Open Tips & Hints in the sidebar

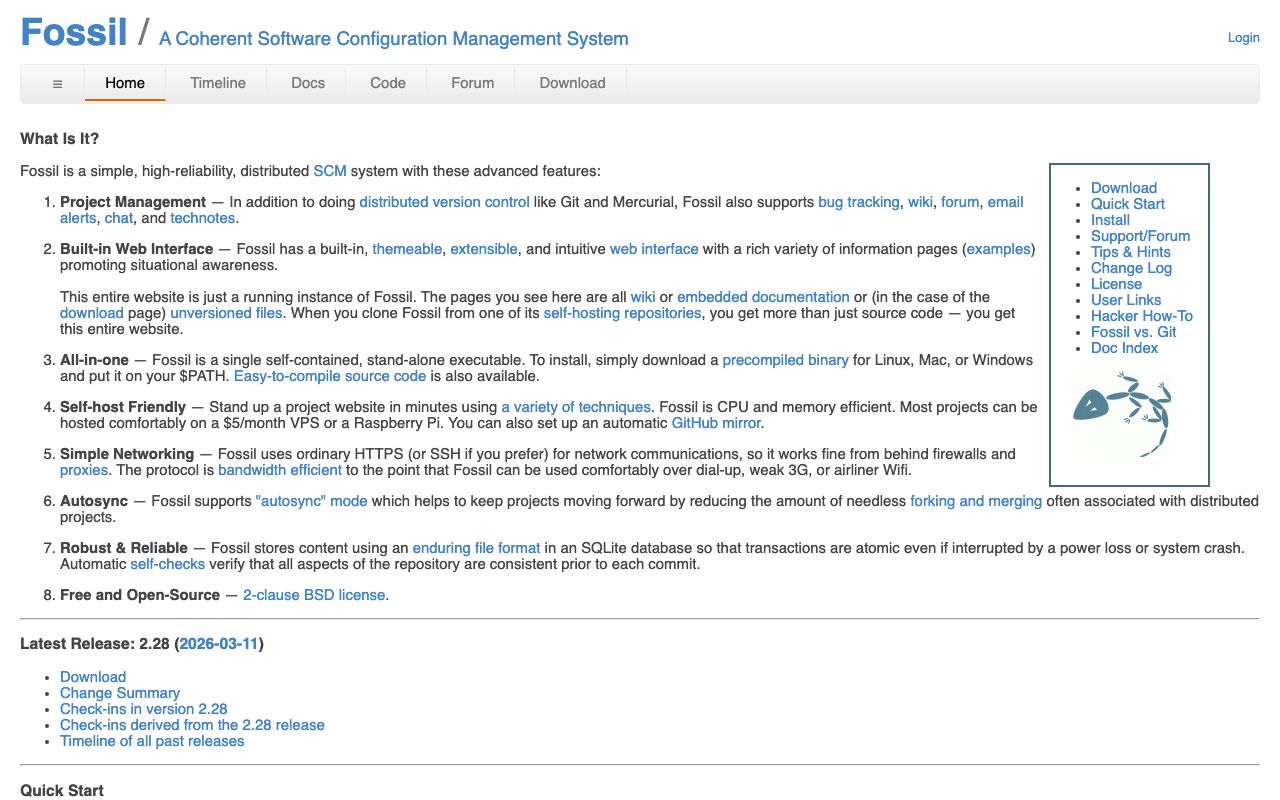[1131, 252]
